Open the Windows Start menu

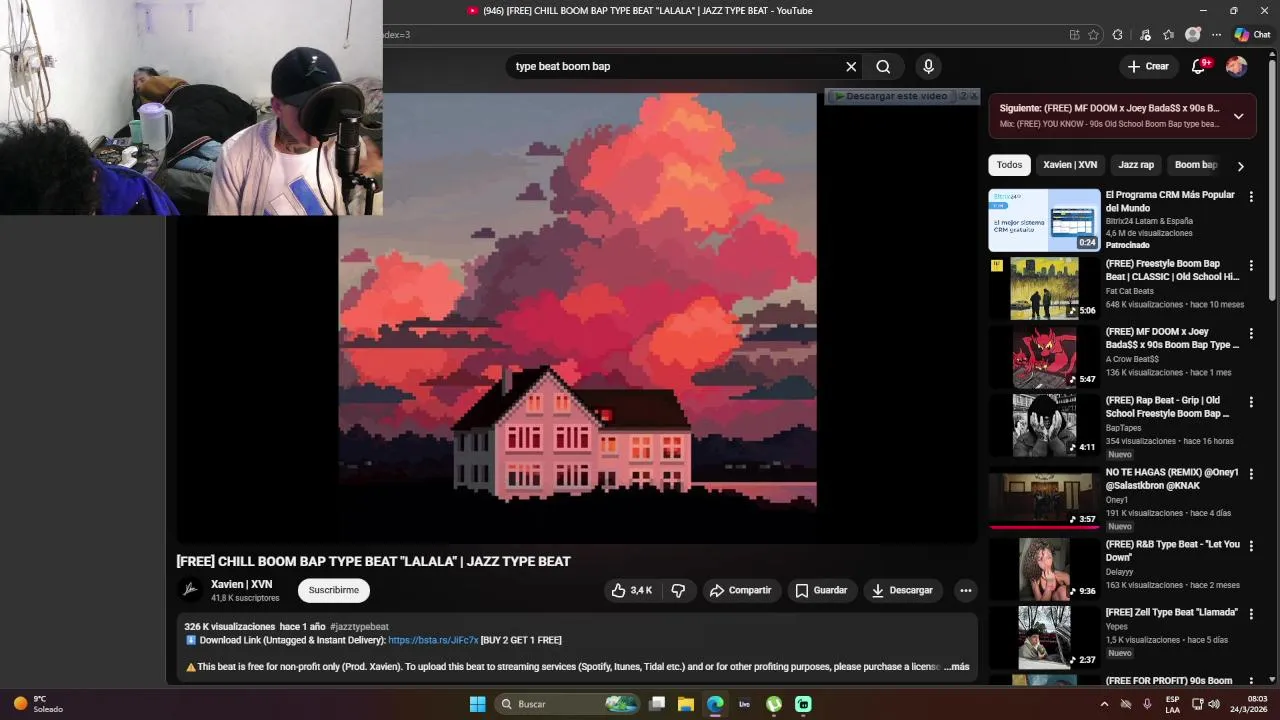click(x=478, y=704)
